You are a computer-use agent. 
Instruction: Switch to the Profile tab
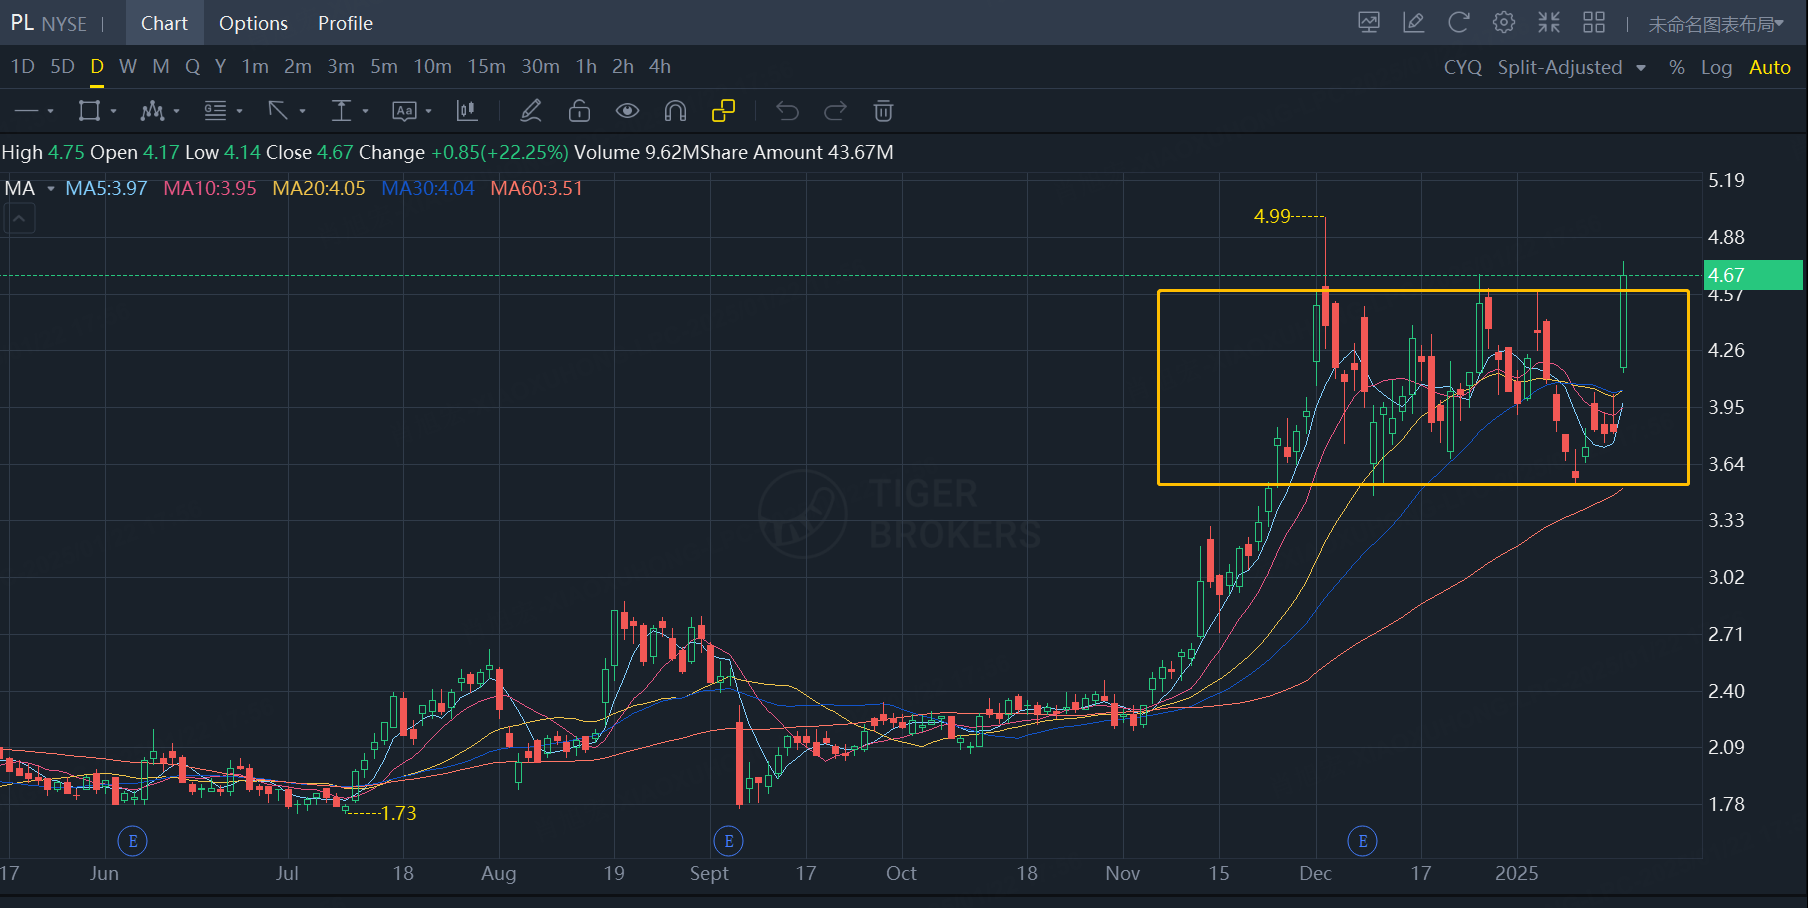(345, 23)
